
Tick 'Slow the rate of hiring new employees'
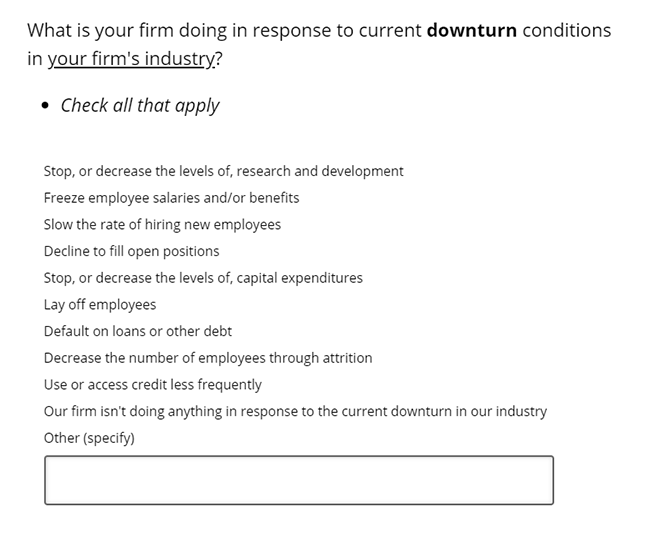tap(162, 225)
